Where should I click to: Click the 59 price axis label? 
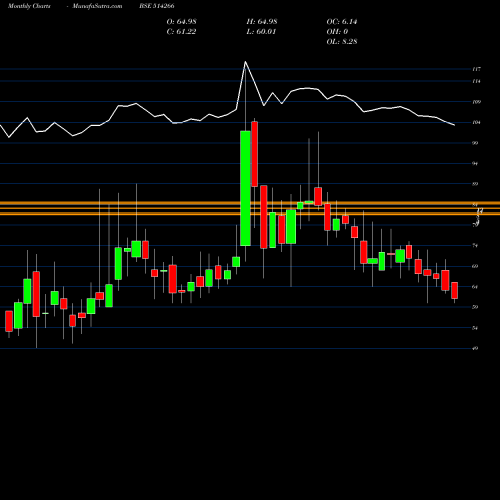[475, 307]
